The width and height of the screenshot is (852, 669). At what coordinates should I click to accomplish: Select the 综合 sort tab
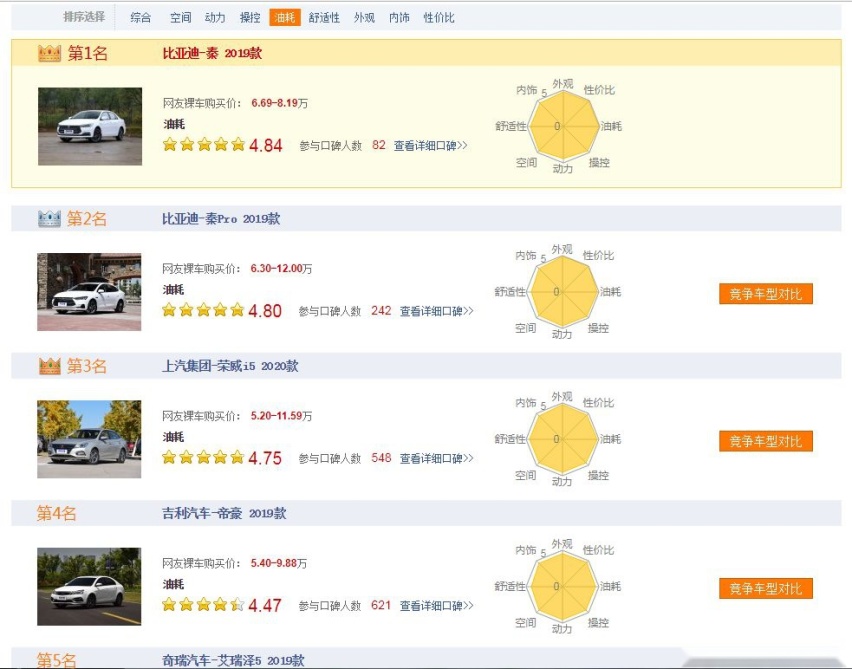point(141,17)
